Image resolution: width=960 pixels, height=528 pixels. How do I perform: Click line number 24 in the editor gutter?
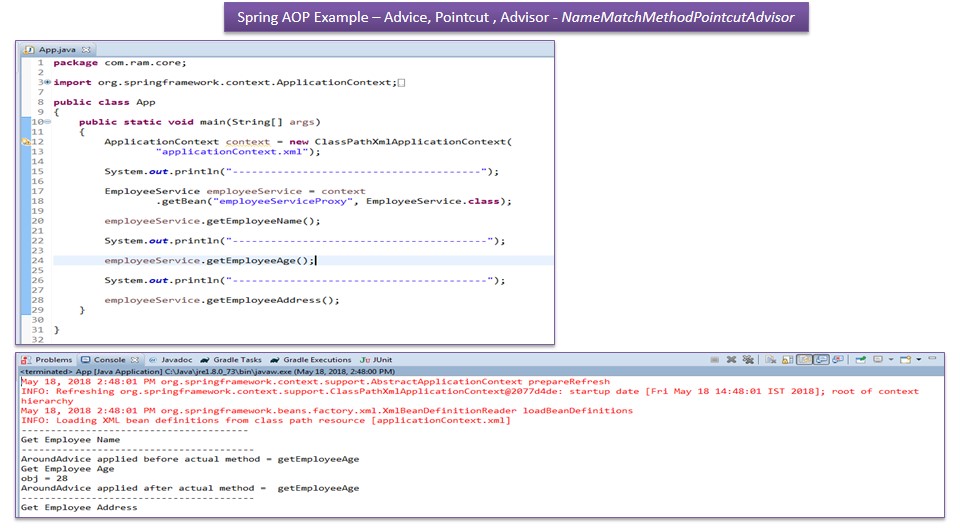(x=37, y=260)
